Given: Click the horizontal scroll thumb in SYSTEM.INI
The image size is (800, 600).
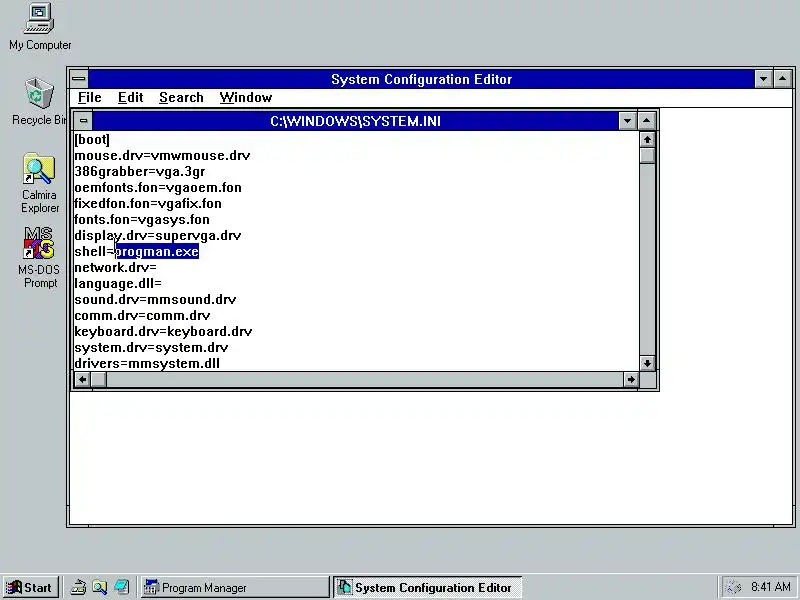Looking at the screenshot, I should [99, 380].
